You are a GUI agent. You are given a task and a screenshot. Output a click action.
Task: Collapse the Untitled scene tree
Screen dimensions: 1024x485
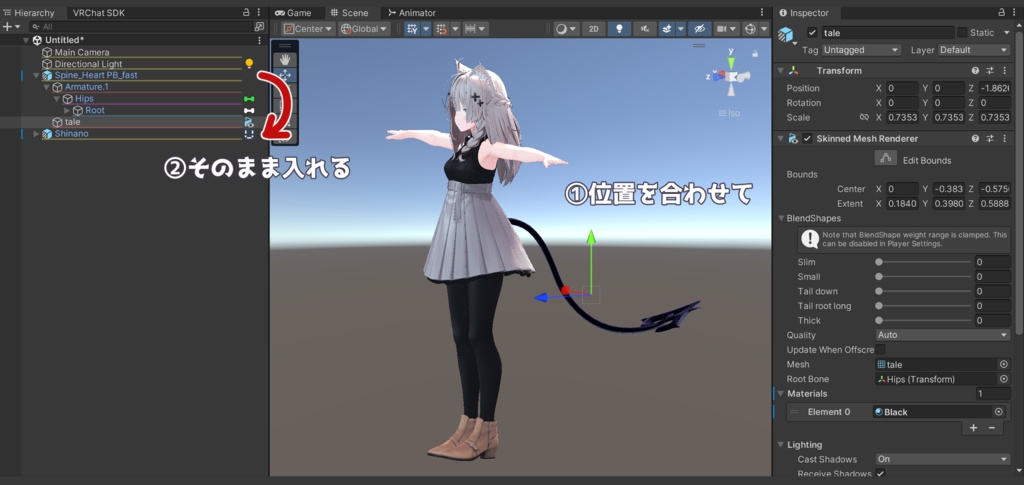pos(26,40)
